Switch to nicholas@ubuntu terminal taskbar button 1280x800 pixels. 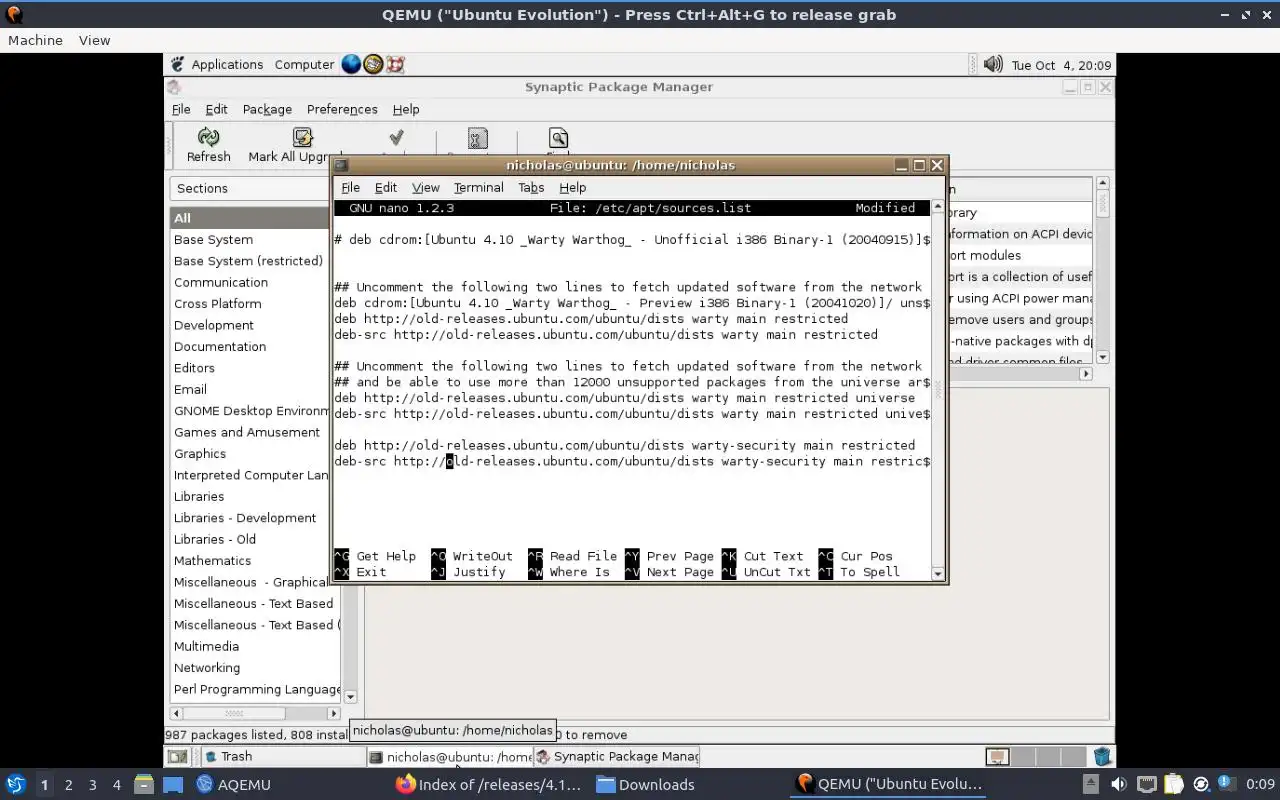pyautogui.click(x=449, y=757)
